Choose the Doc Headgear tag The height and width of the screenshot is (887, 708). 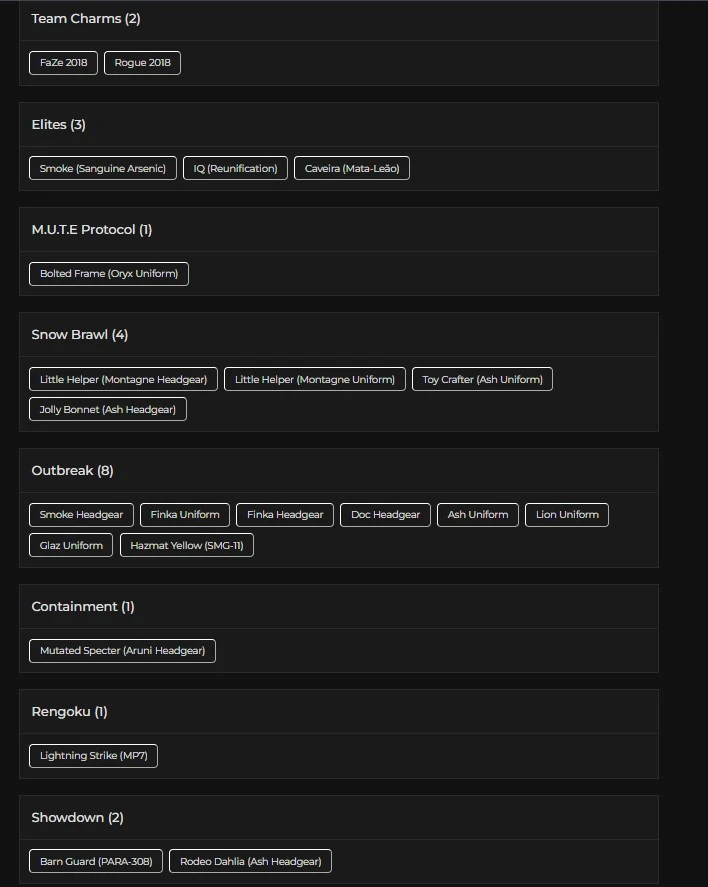[386, 515]
